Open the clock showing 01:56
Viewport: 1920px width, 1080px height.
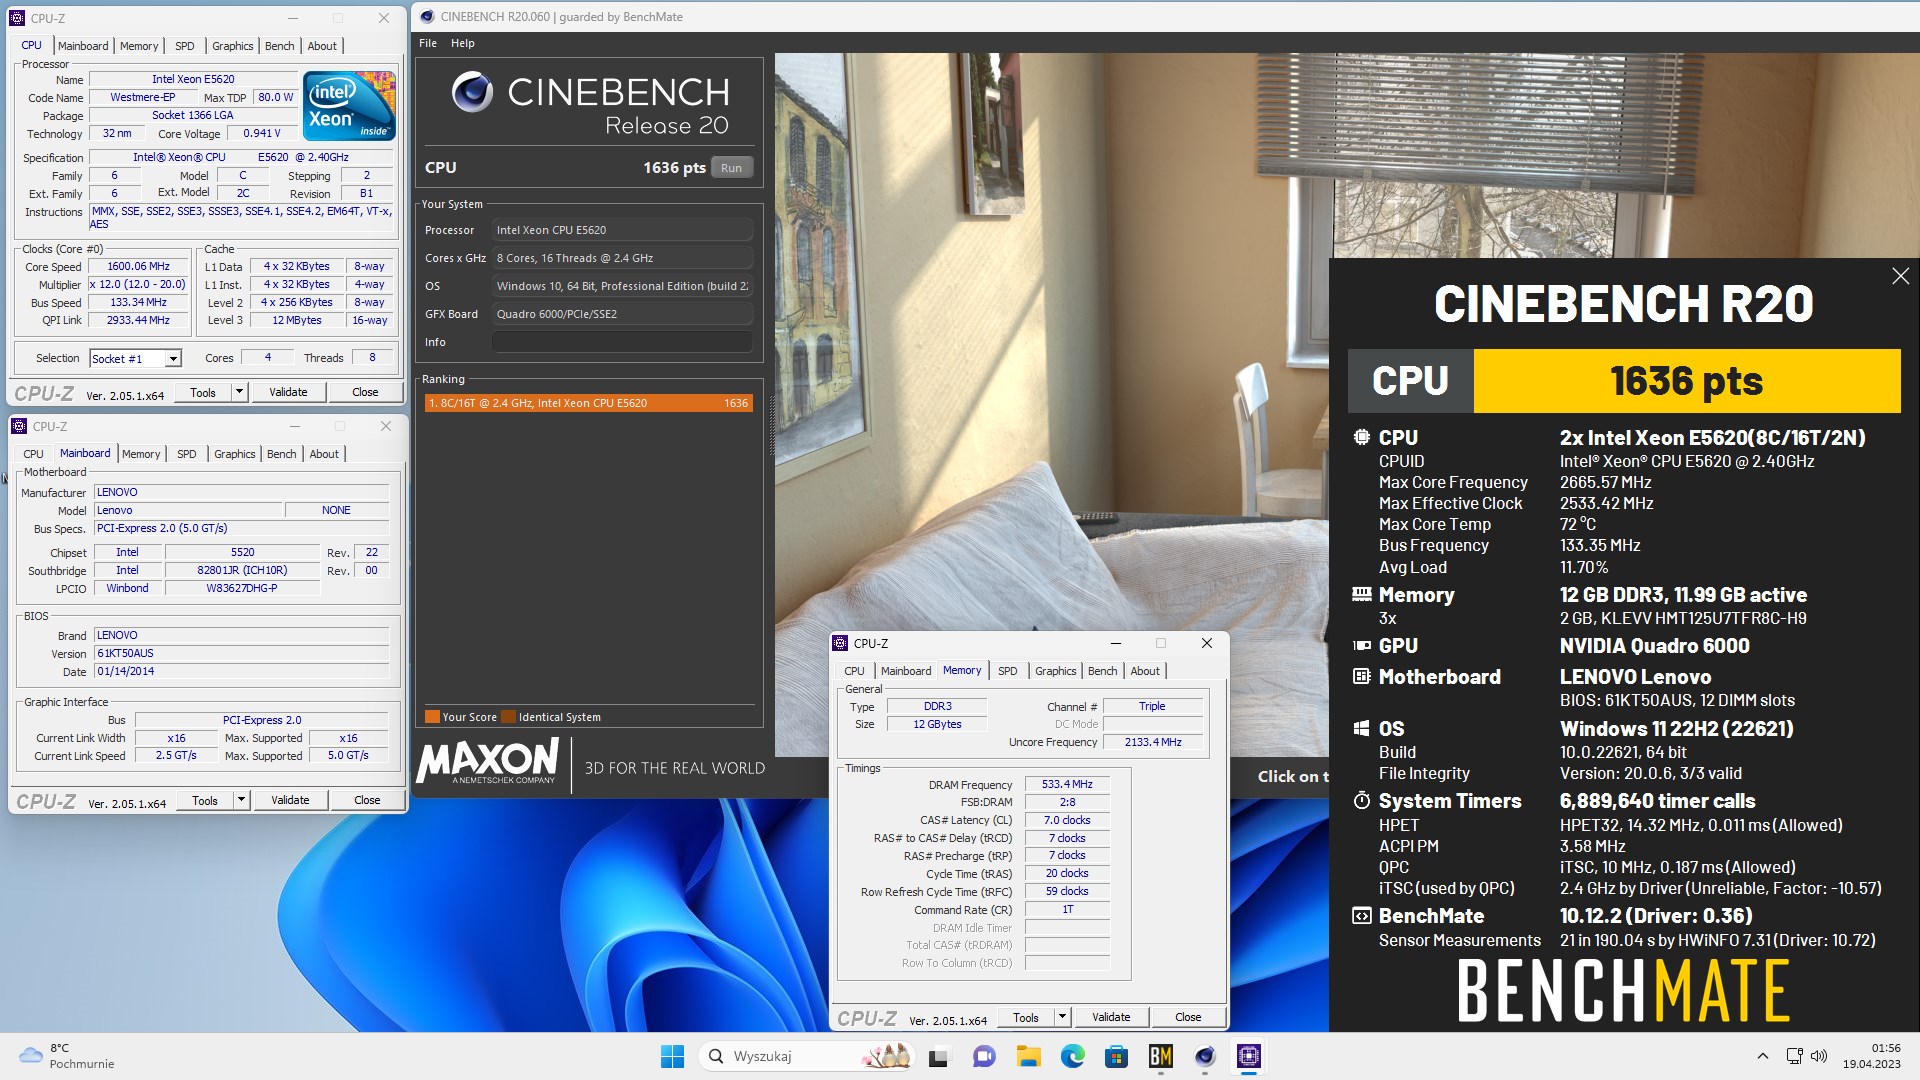tap(1871, 1056)
